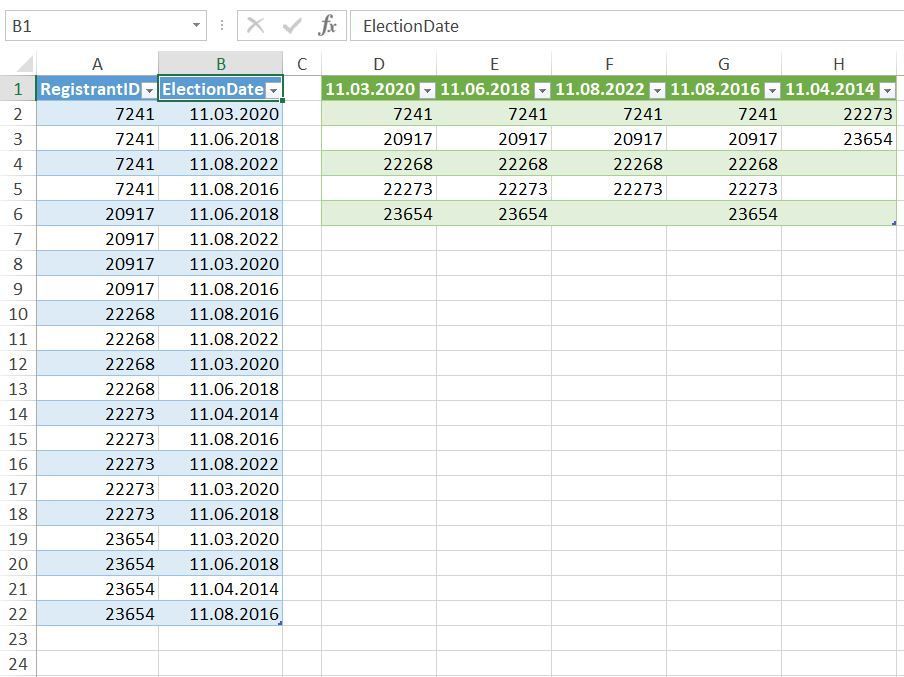This screenshot has width=904, height=677.
Task: Click cell B22 containing 11.08.2016
Action: pos(221,614)
